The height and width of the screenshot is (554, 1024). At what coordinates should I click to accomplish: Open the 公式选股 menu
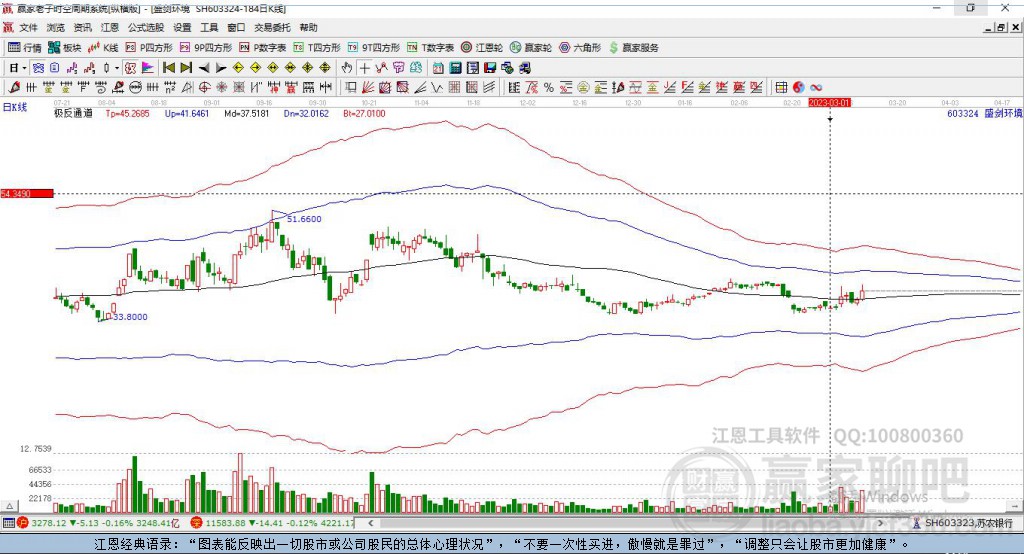pos(146,27)
